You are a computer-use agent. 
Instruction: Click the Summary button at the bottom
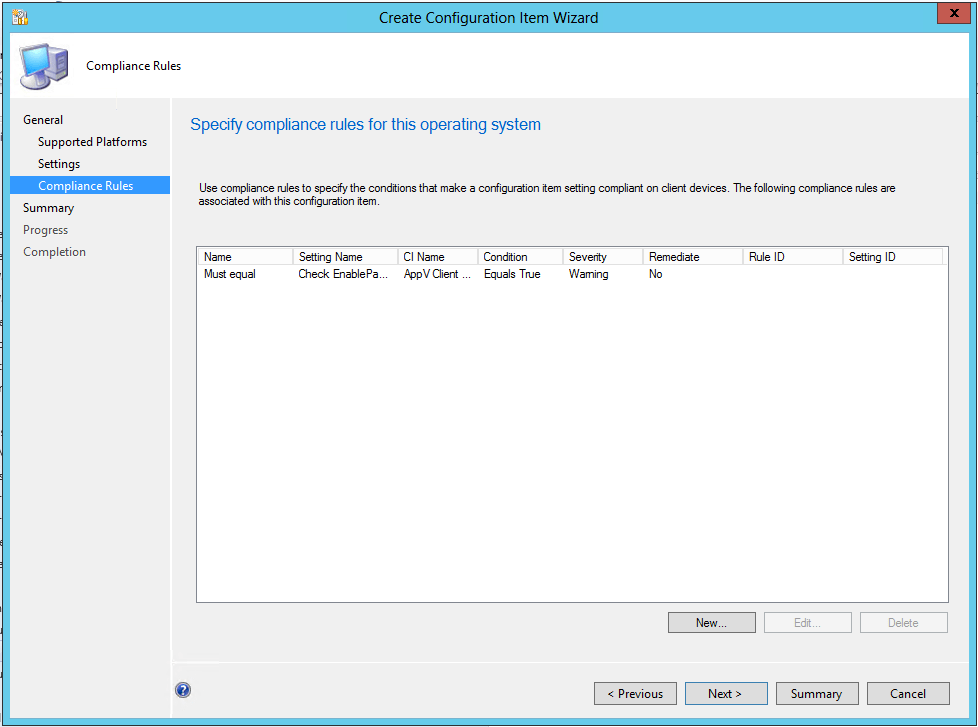click(x=816, y=693)
